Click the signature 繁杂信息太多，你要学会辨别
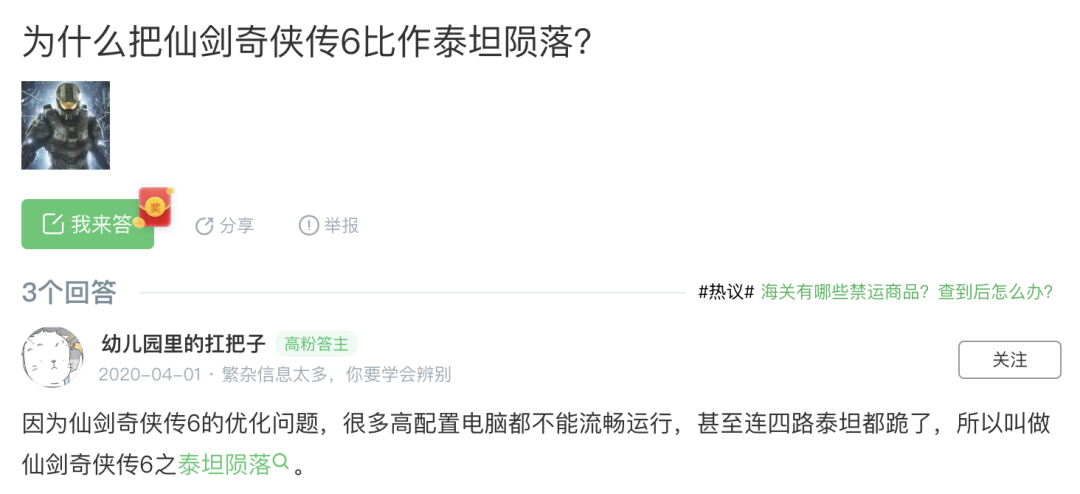Image resolution: width=1080 pixels, height=494 pixels. (x=336, y=375)
